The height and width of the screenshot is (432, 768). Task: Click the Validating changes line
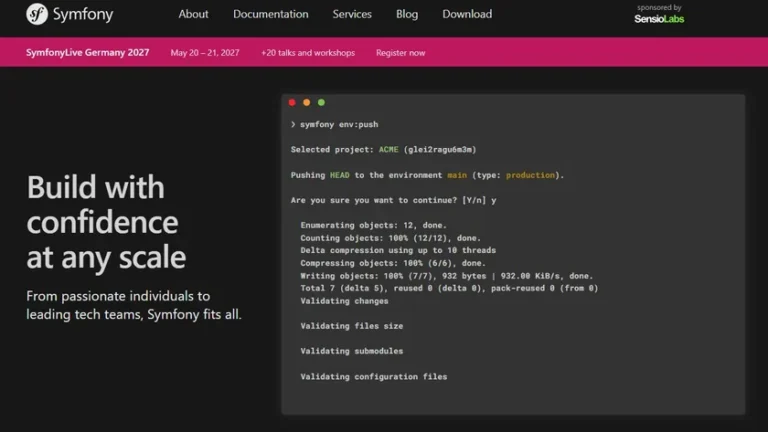click(344, 301)
